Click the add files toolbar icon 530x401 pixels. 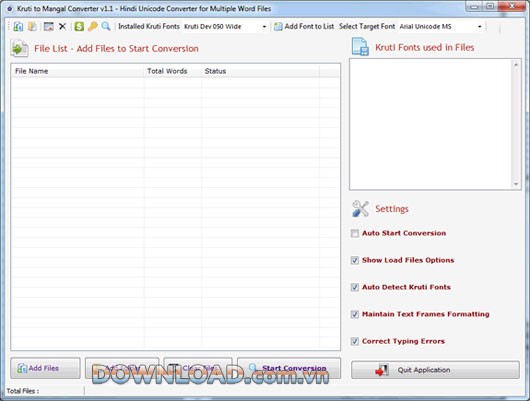(x=18, y=26)
